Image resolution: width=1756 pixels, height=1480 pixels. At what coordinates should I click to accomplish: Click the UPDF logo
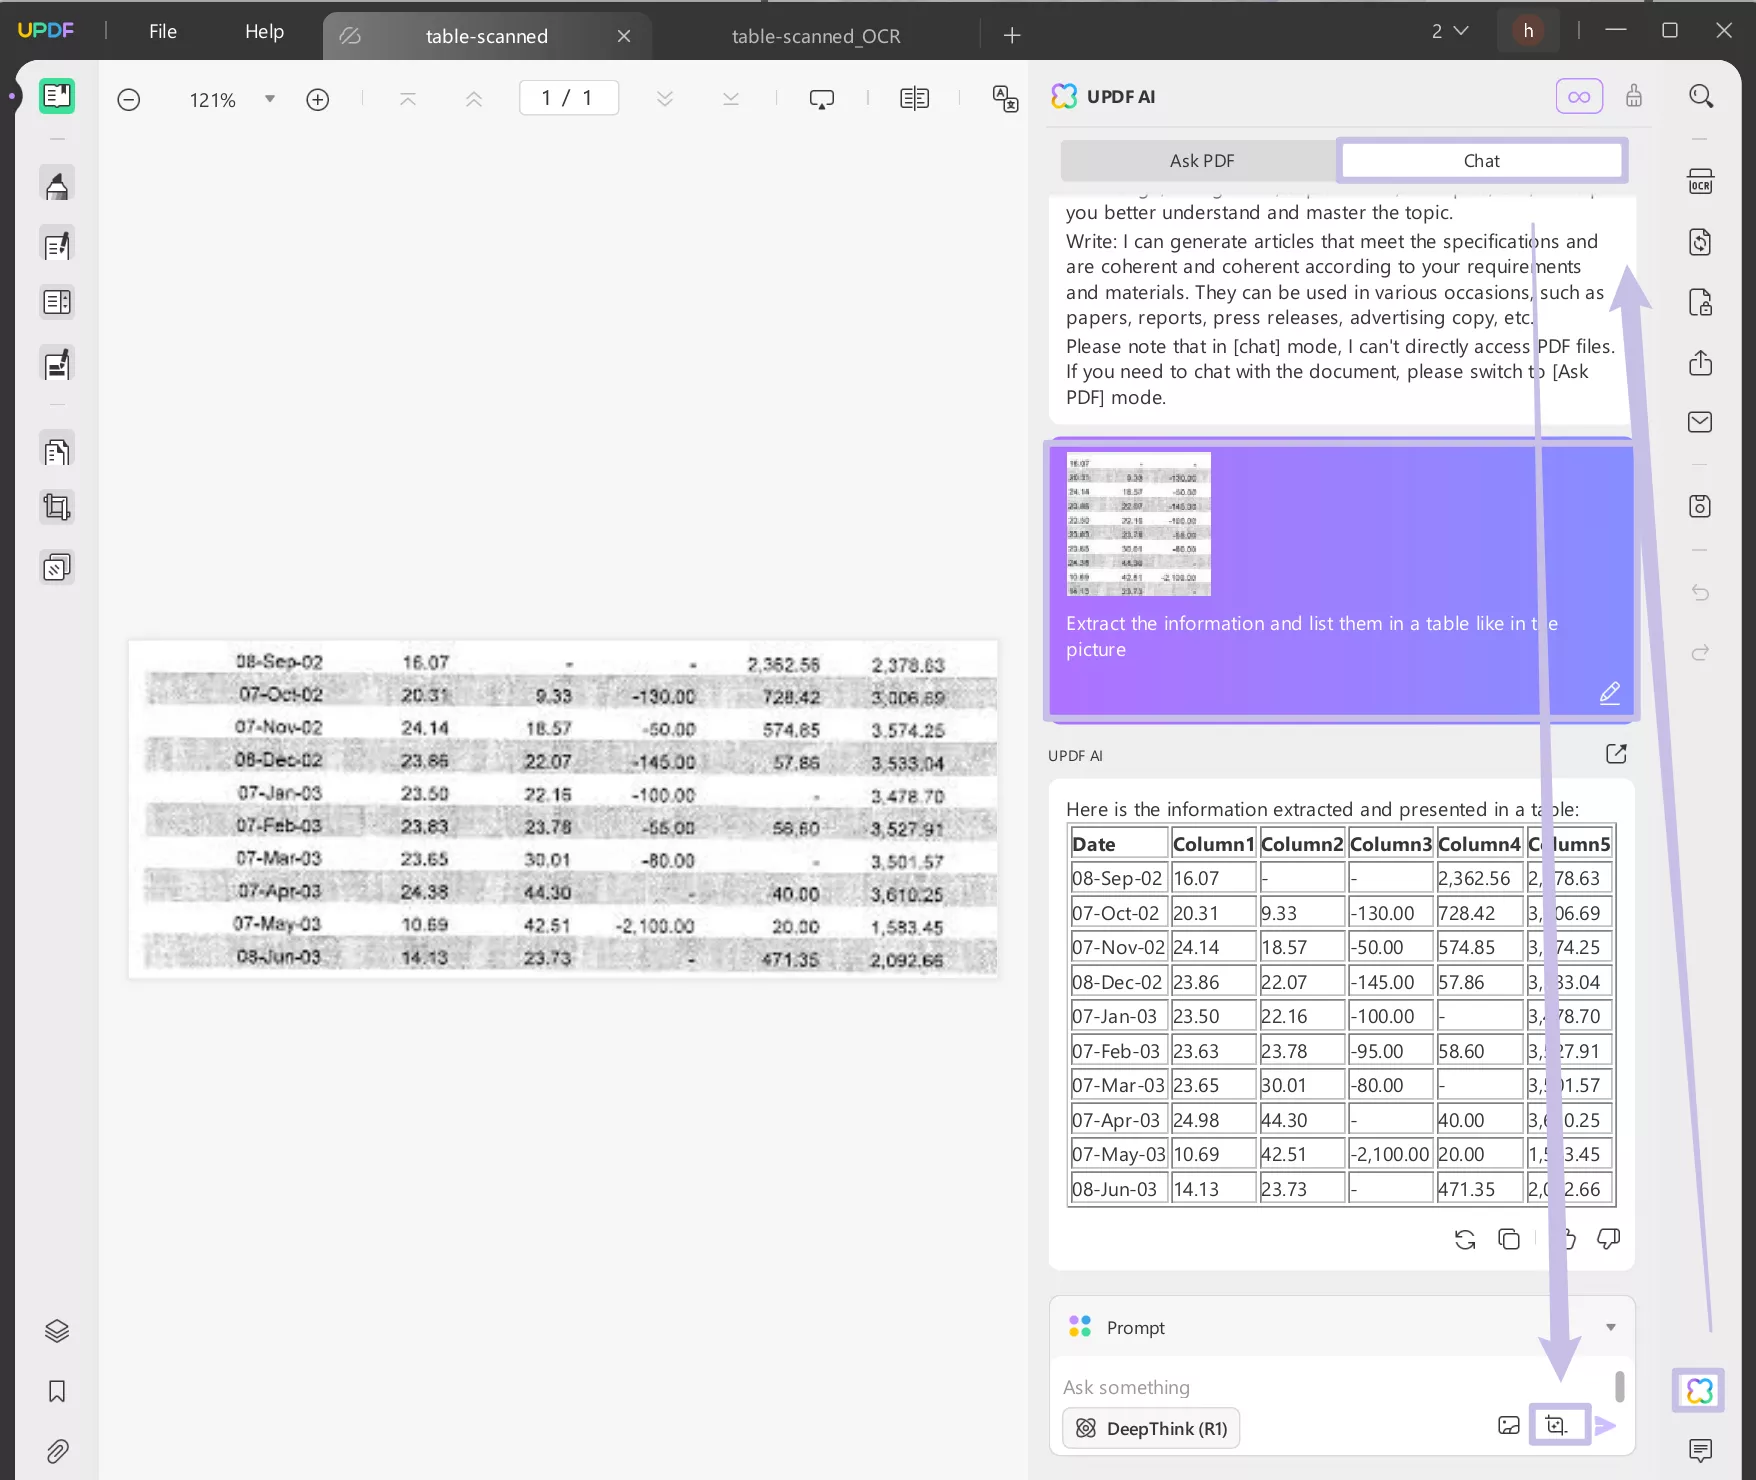[46, 30]
